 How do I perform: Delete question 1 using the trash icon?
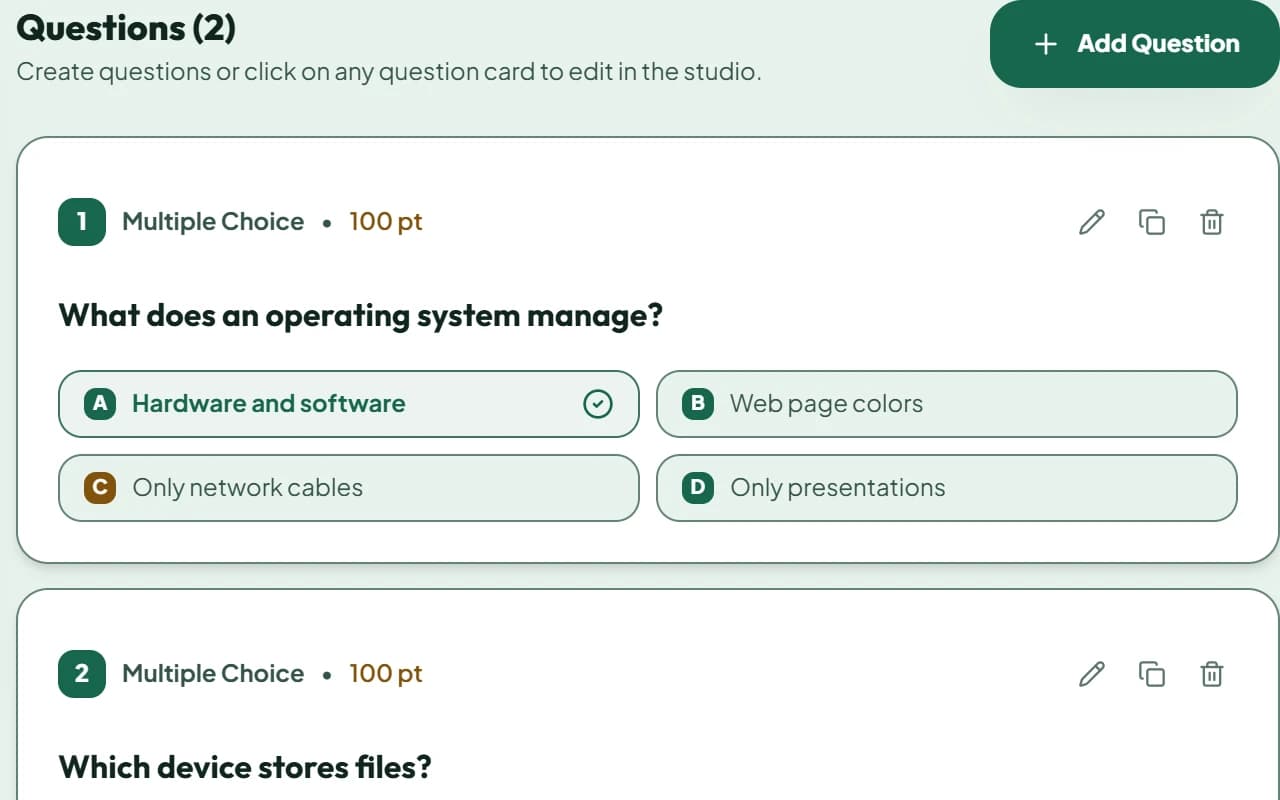coord(1211,222)
